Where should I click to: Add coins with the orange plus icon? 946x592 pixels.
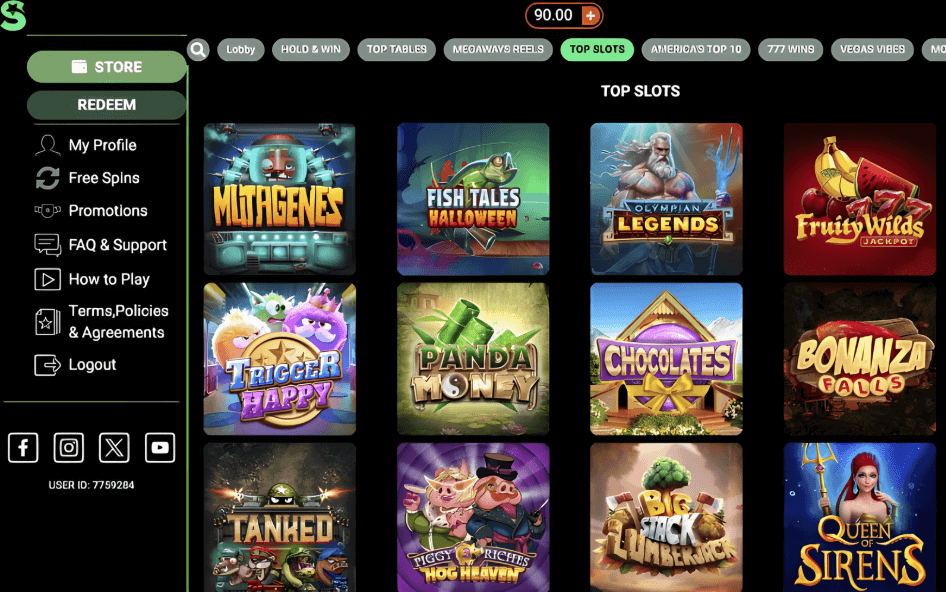tap(591, 16)
